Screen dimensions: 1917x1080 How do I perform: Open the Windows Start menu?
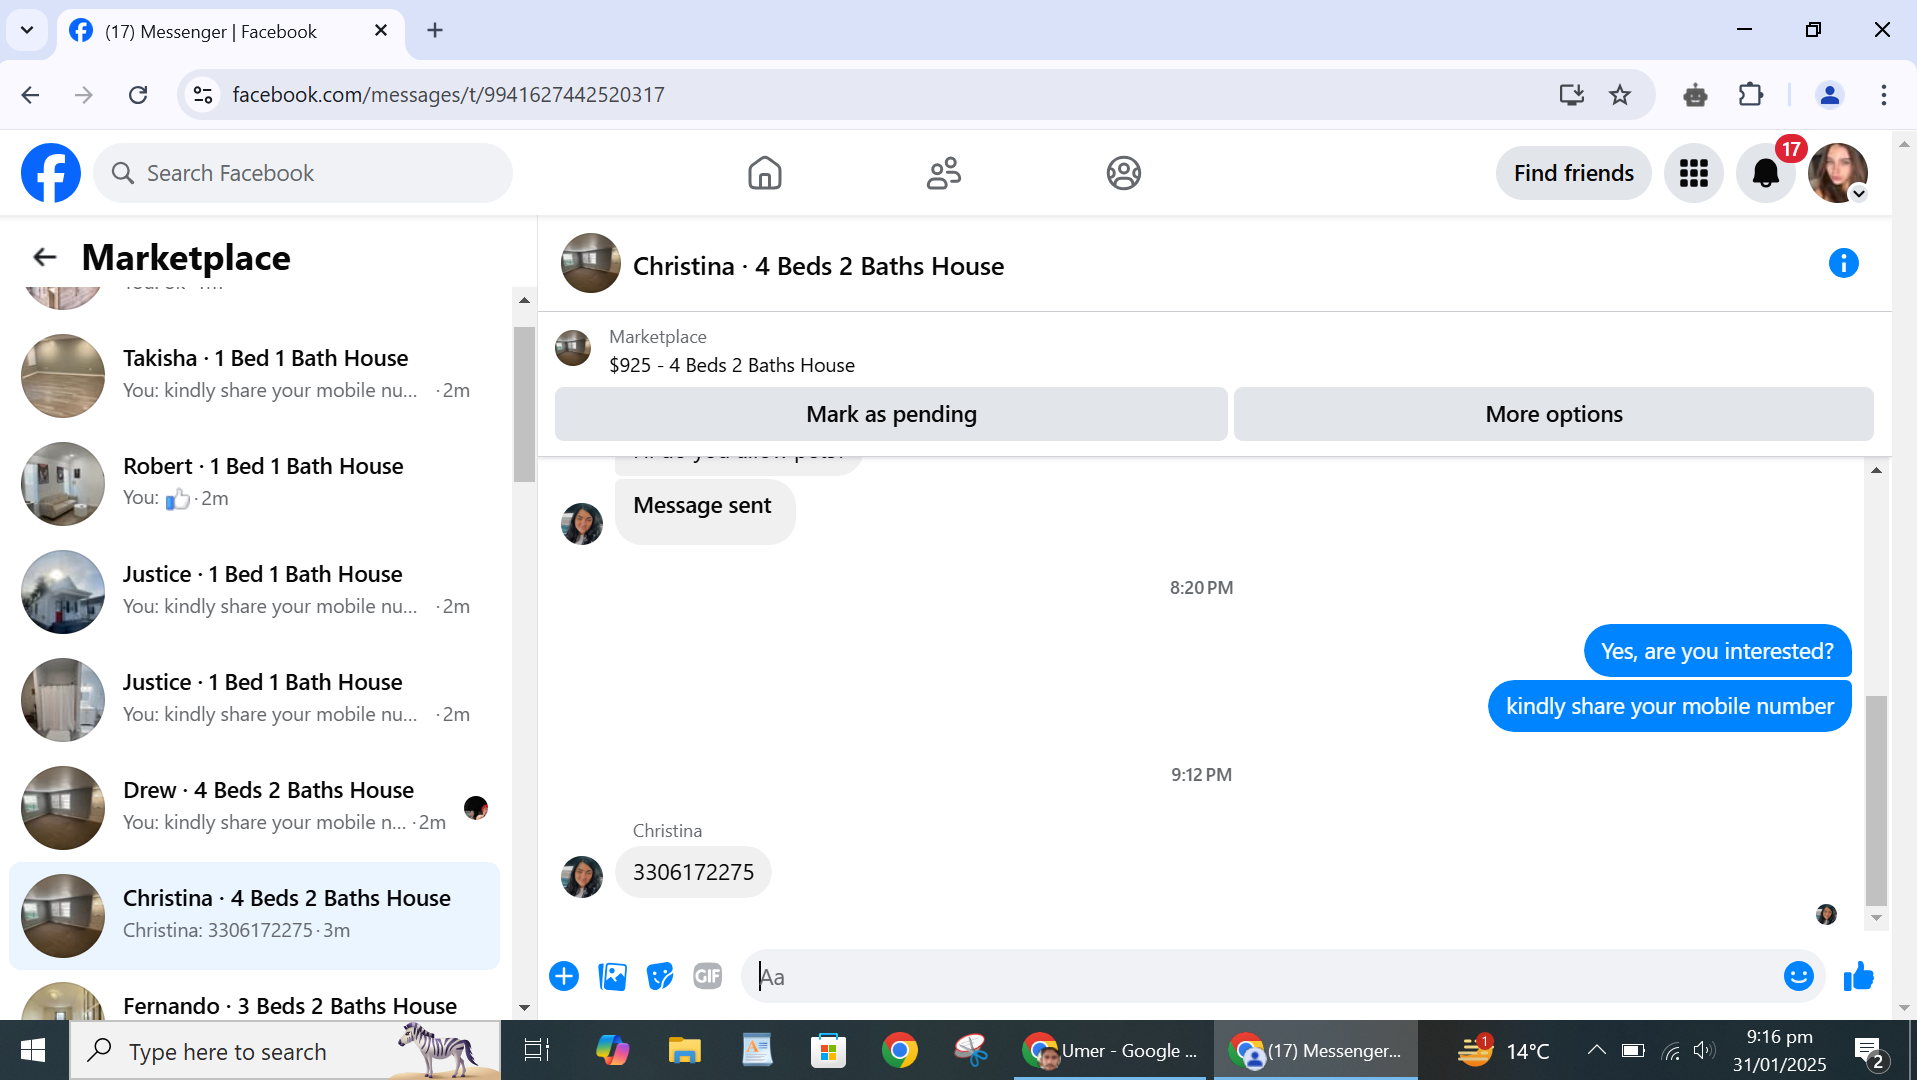(x=33, y=1051)
